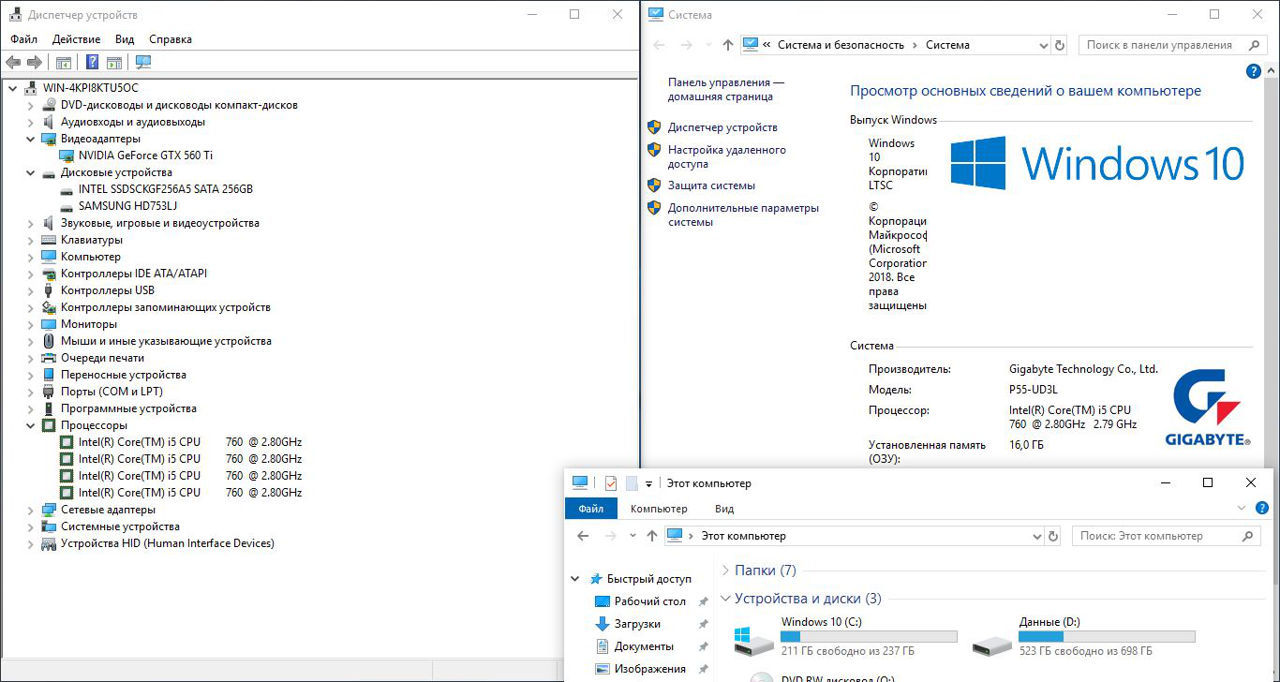
Task: Click the Device Manager back arrow icon
Action: click(x=13, y=62)
